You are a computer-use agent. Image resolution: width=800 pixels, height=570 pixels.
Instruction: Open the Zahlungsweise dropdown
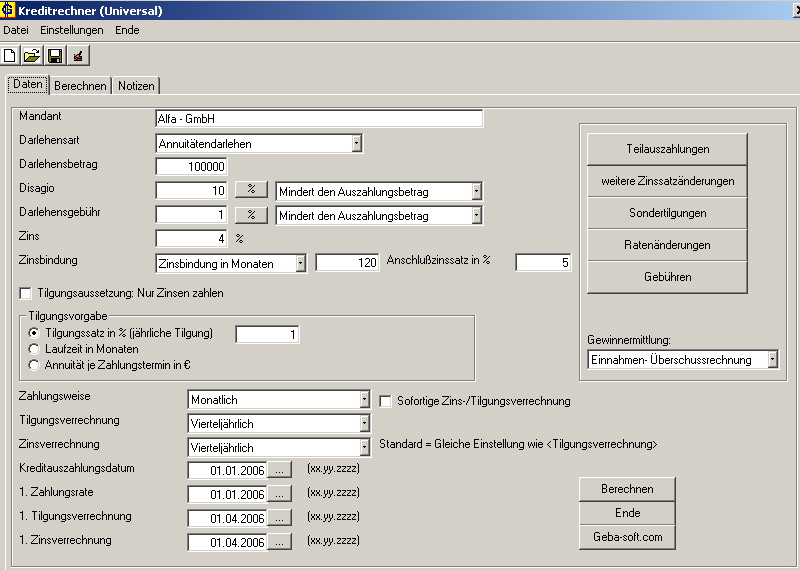point(364,400)
